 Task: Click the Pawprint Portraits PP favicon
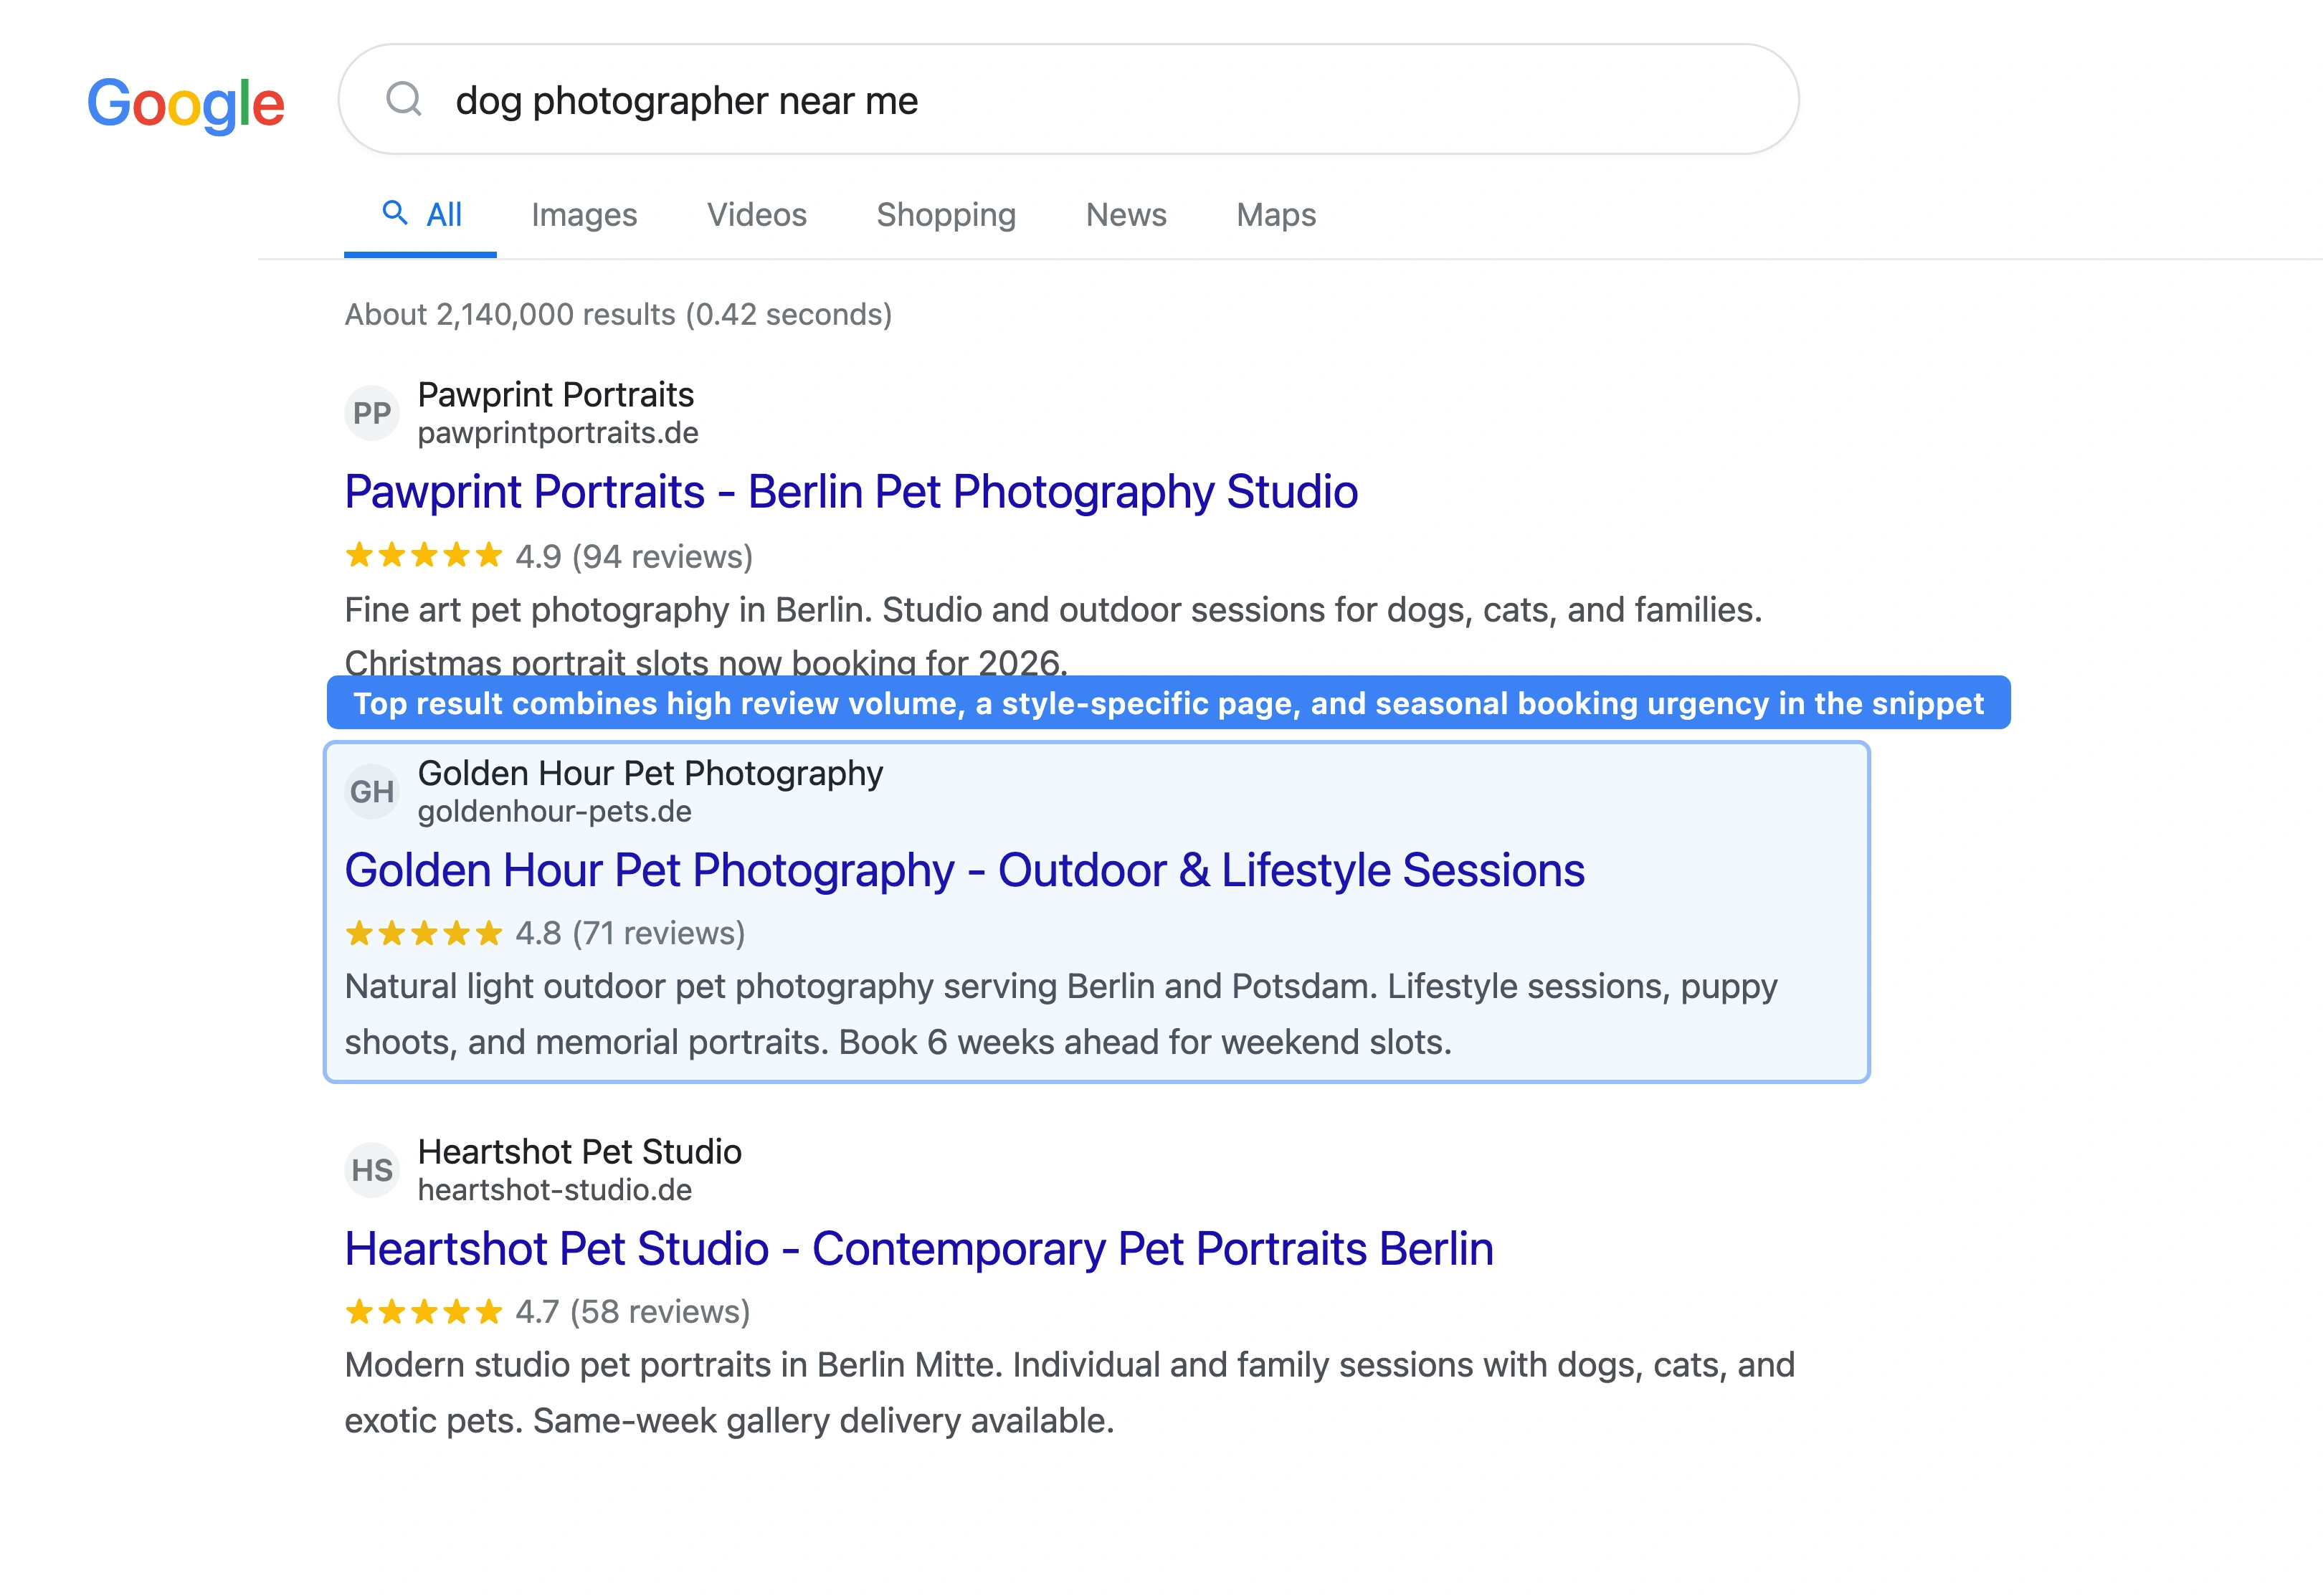[371, 413]
